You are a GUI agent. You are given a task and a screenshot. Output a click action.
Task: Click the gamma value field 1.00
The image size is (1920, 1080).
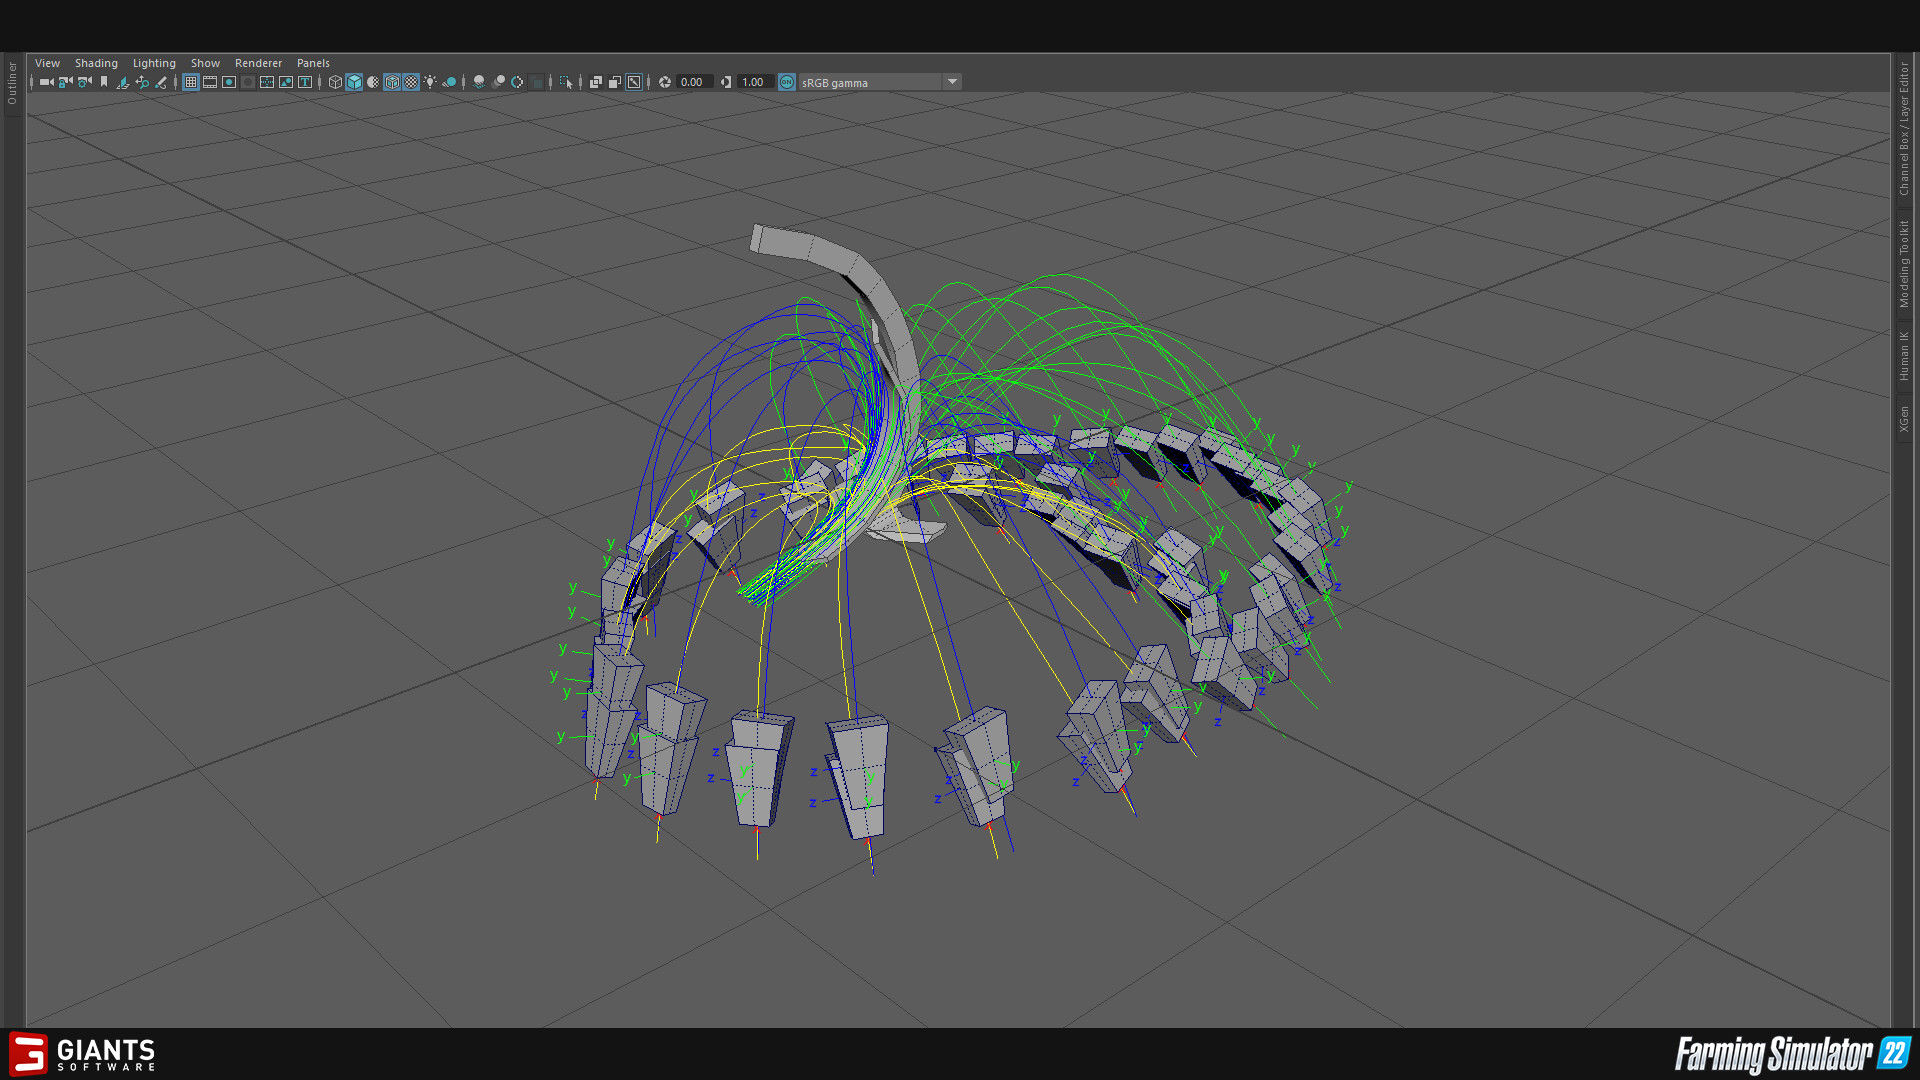pyautogui.click(x=754, y=82)
